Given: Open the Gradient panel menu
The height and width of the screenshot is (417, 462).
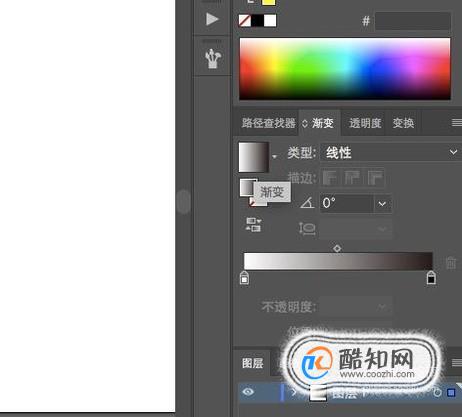Looking at the screenshot, I should pos(457,123).
